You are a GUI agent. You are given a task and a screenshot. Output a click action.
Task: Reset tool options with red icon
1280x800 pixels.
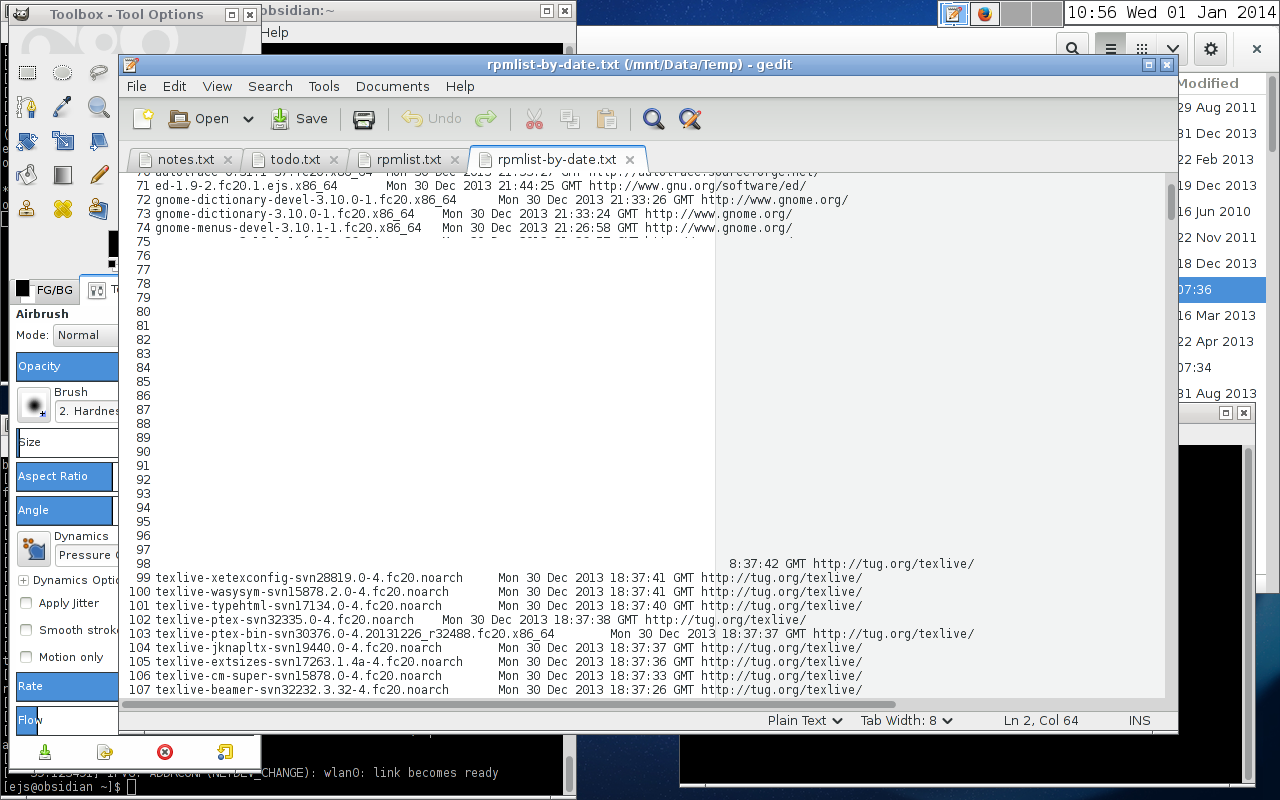point(165,752)
